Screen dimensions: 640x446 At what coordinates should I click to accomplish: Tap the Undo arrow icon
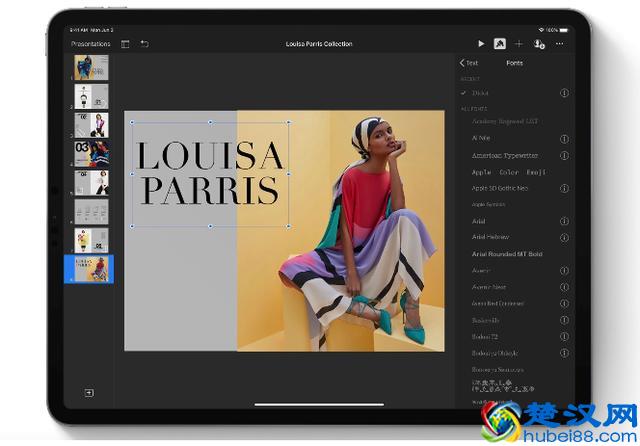145,44
